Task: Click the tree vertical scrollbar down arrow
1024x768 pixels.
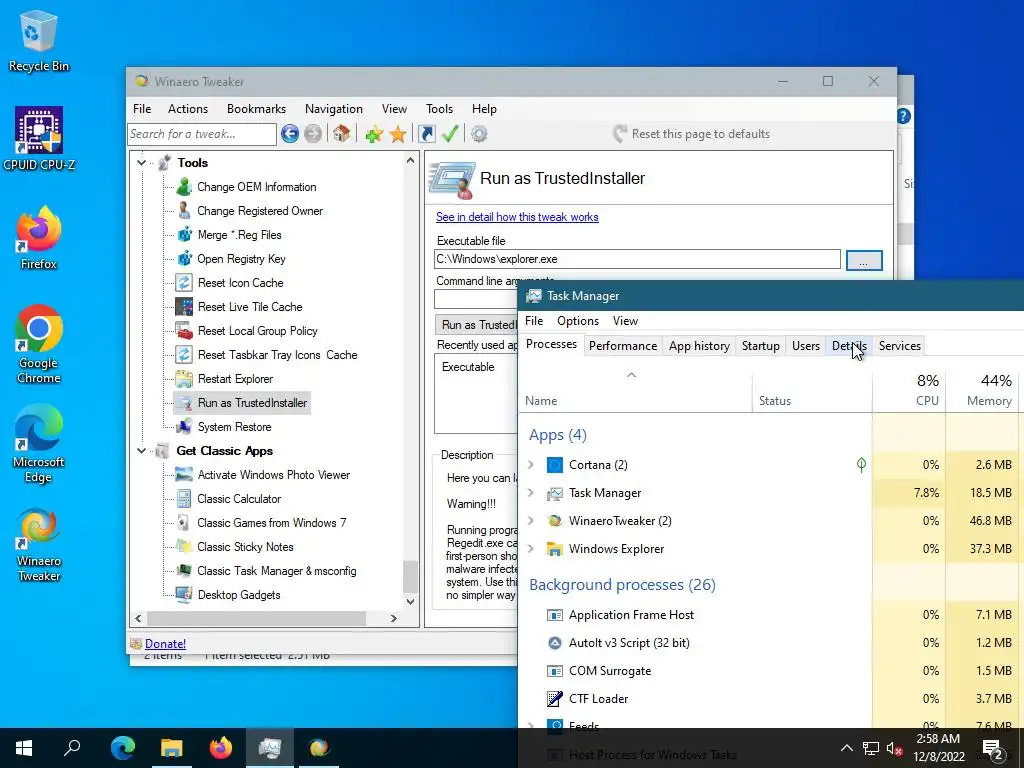Action: coord(410,601)
